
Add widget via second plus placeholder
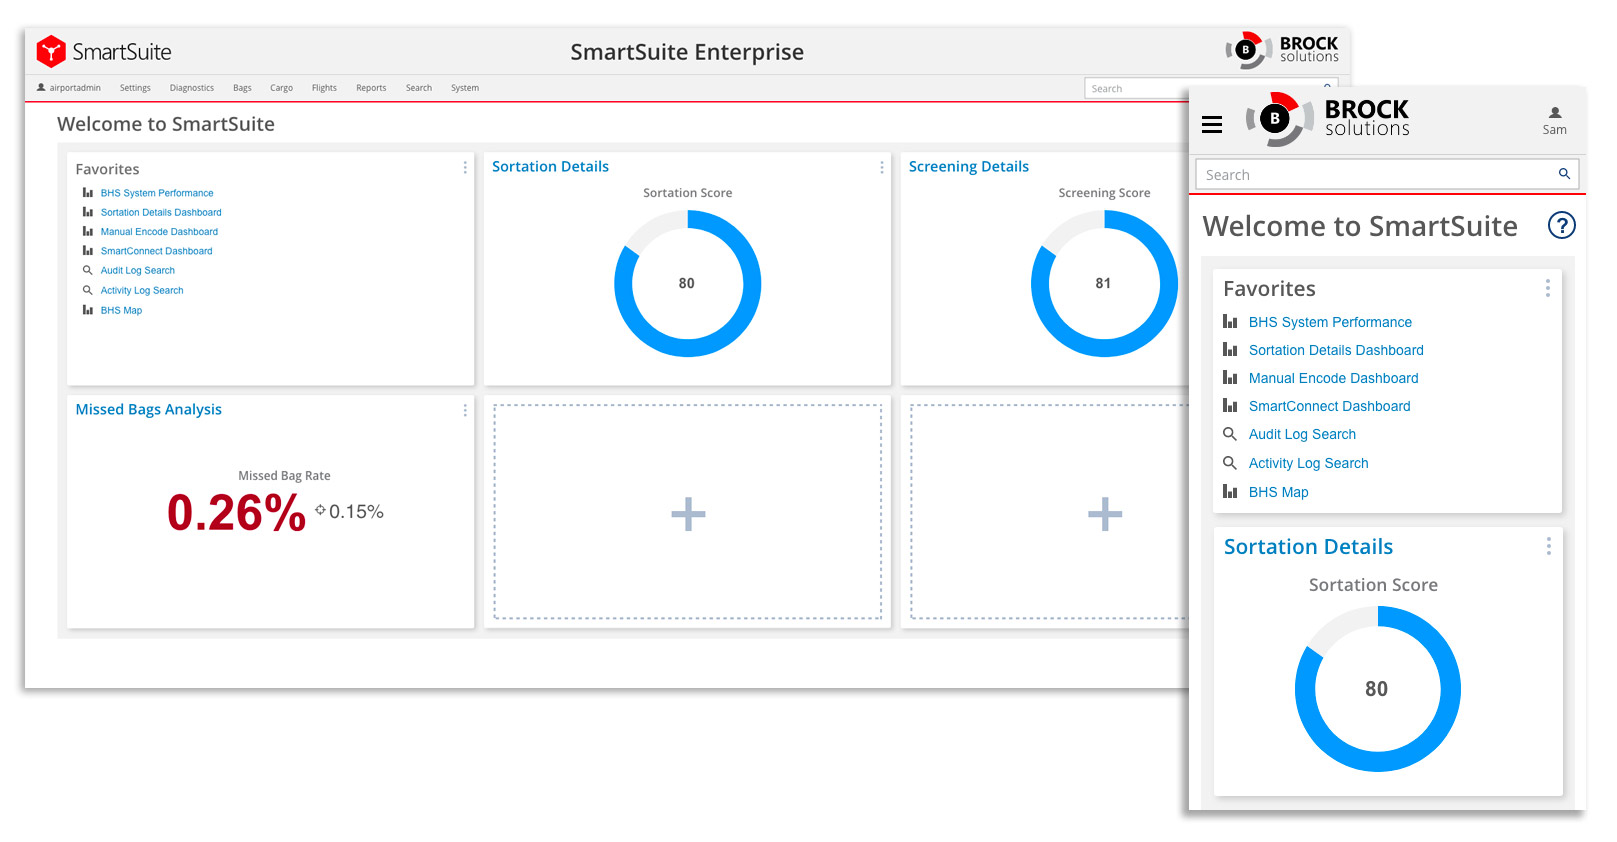pos(1105,514)
